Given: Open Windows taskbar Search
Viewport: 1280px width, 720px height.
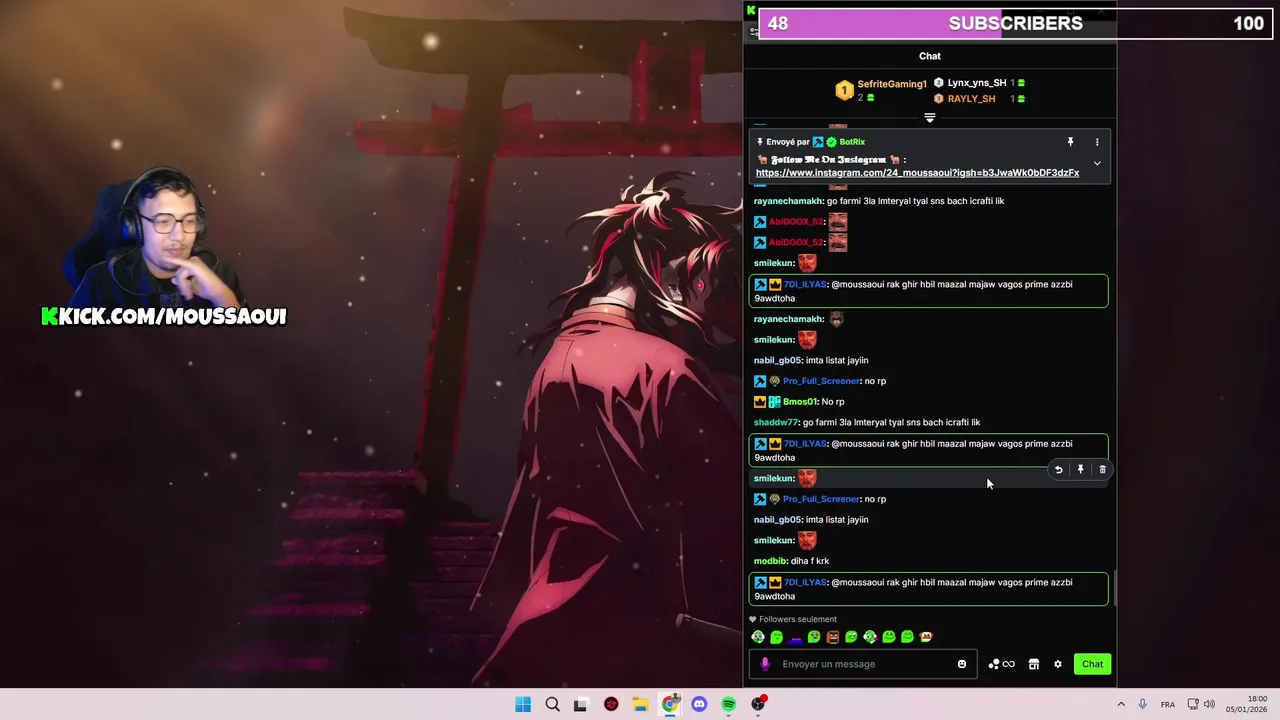Looking at the screenshot, I should (x=552, y=704).
